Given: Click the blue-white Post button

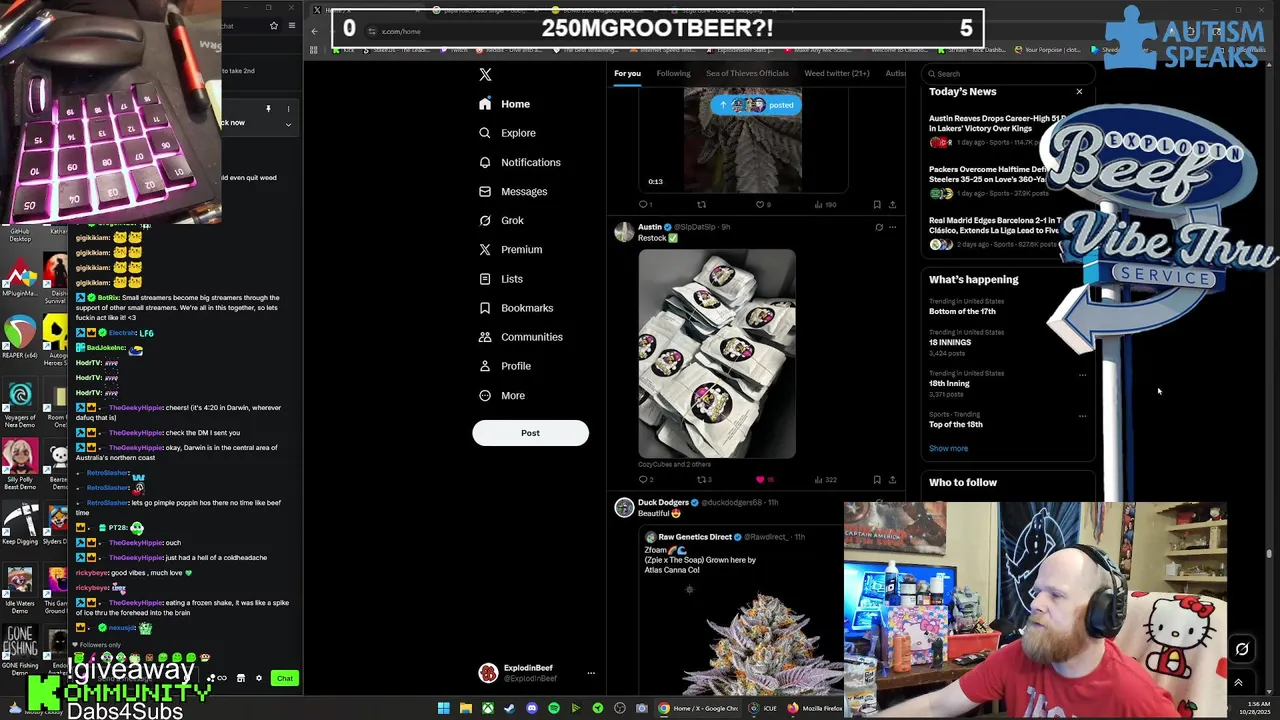Looking at the screenshot, I should point(530,433).
